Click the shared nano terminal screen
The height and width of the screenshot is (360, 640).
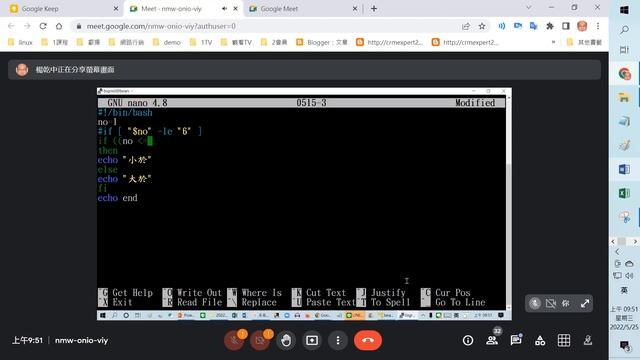[x=304, y=204]
